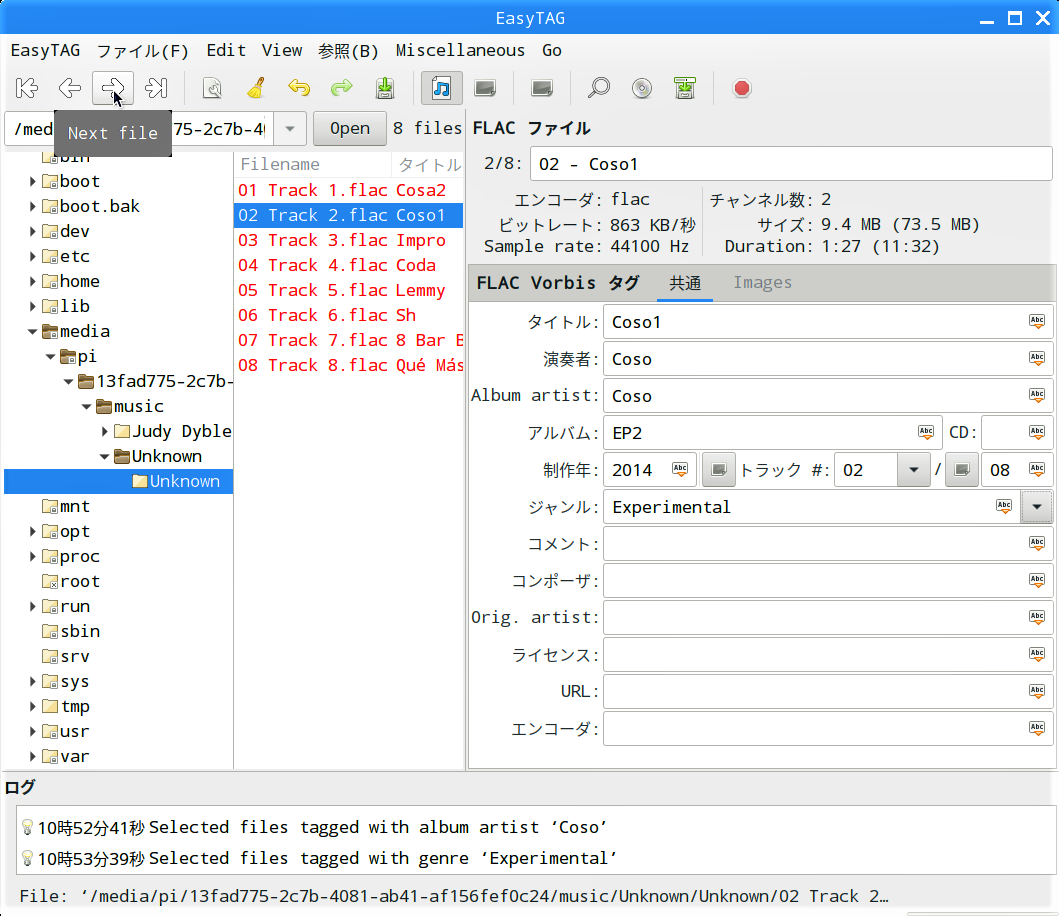Toggle the music note tag view button
Image resolution: width=1059 pixels, height=916 pixels.
point(441,88)
